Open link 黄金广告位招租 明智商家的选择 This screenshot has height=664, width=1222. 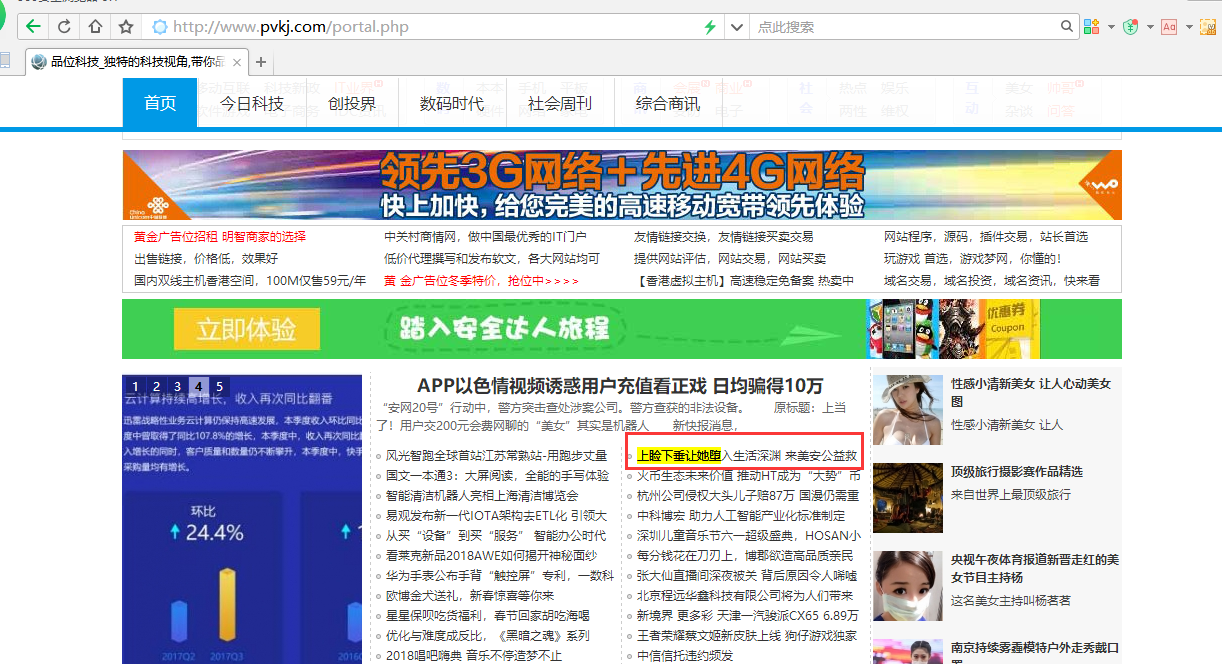220,237
